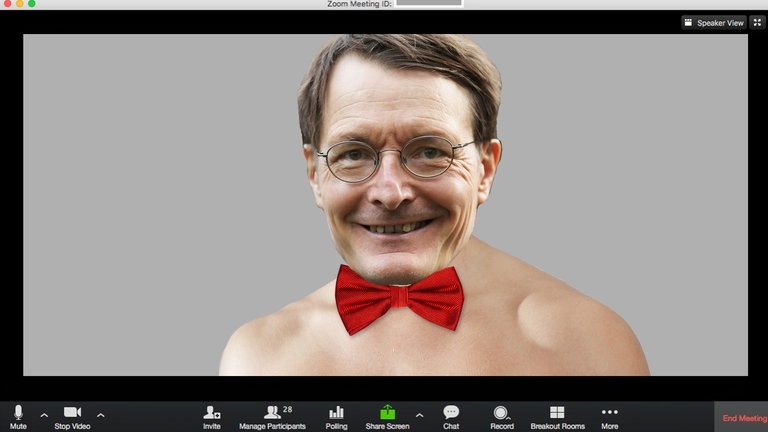Click the yellow minimize window button
This screenshot has height=432, width=768.
pos(20,3)
